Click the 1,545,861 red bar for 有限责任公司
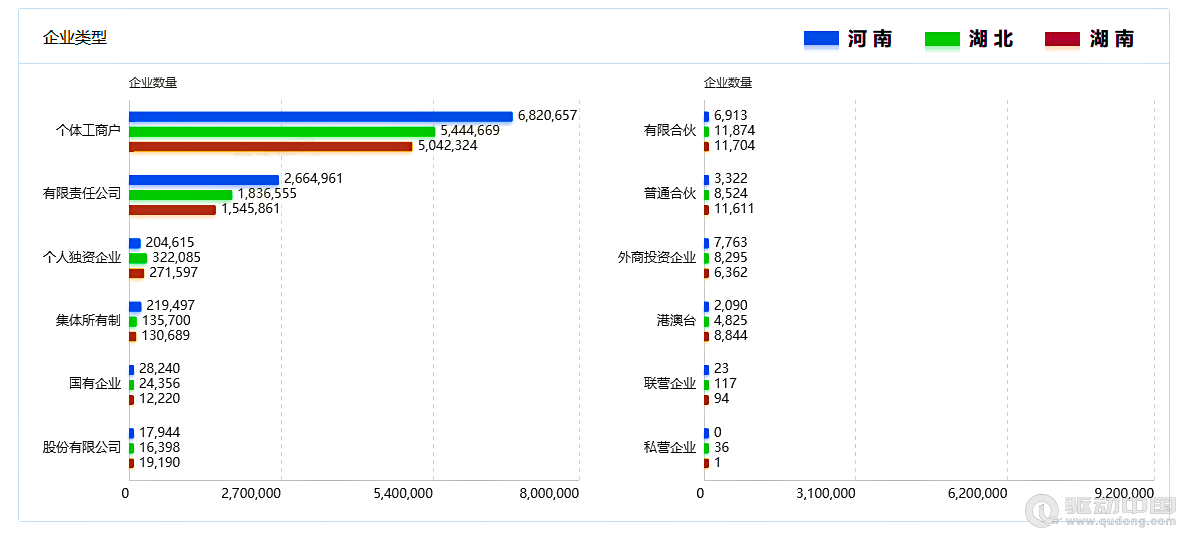 [x=172, y=209]
